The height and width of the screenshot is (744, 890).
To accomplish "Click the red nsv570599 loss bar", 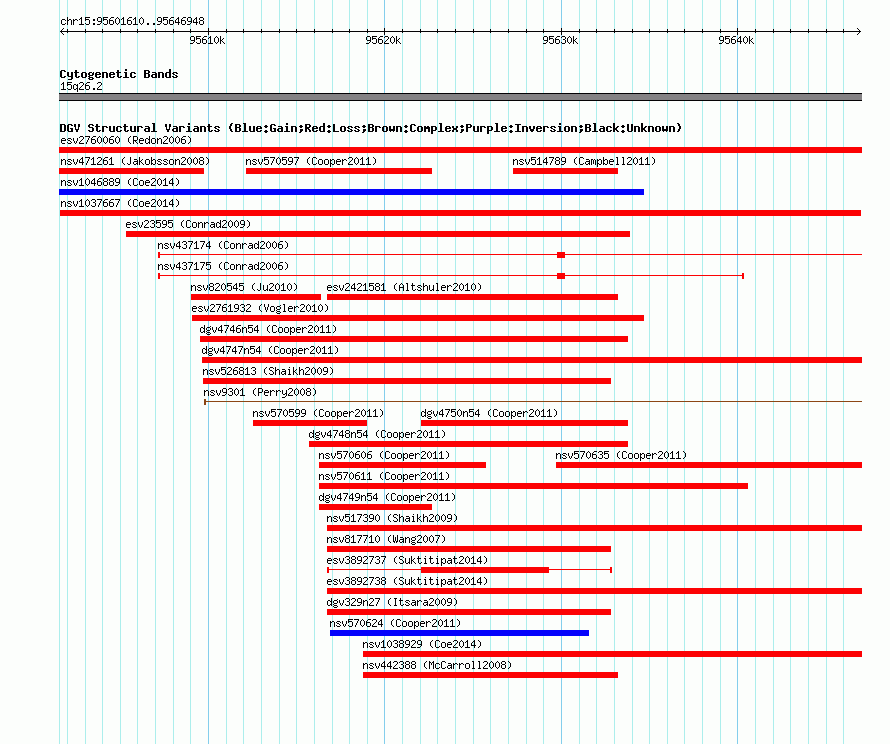I will click(x=310, y=423).
